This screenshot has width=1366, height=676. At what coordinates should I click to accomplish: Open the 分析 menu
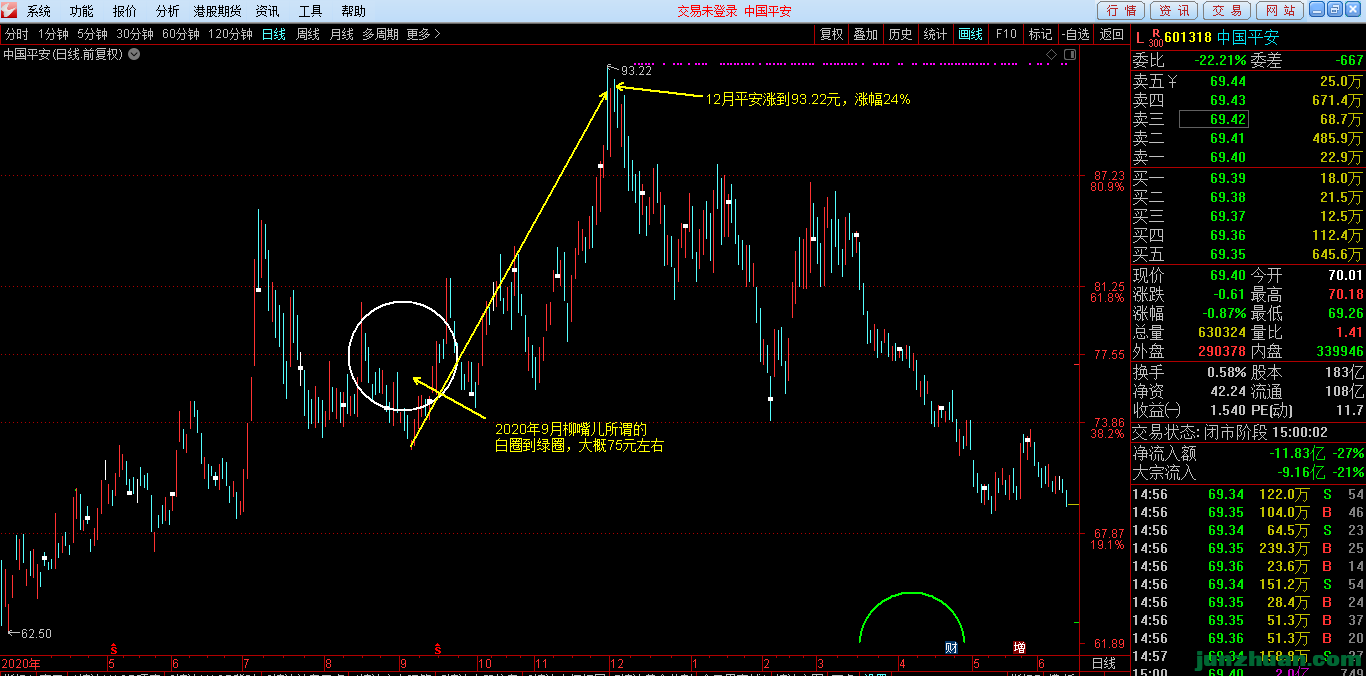coord(168,11)
